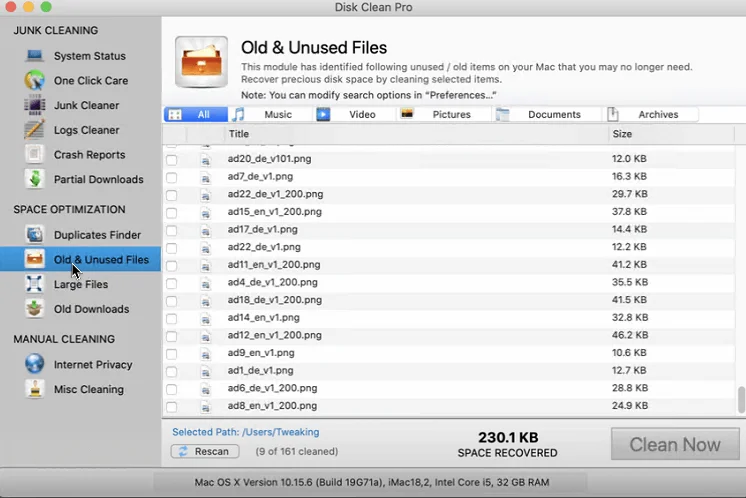Check the box for ad1_de_v1.png

[172, 371]
